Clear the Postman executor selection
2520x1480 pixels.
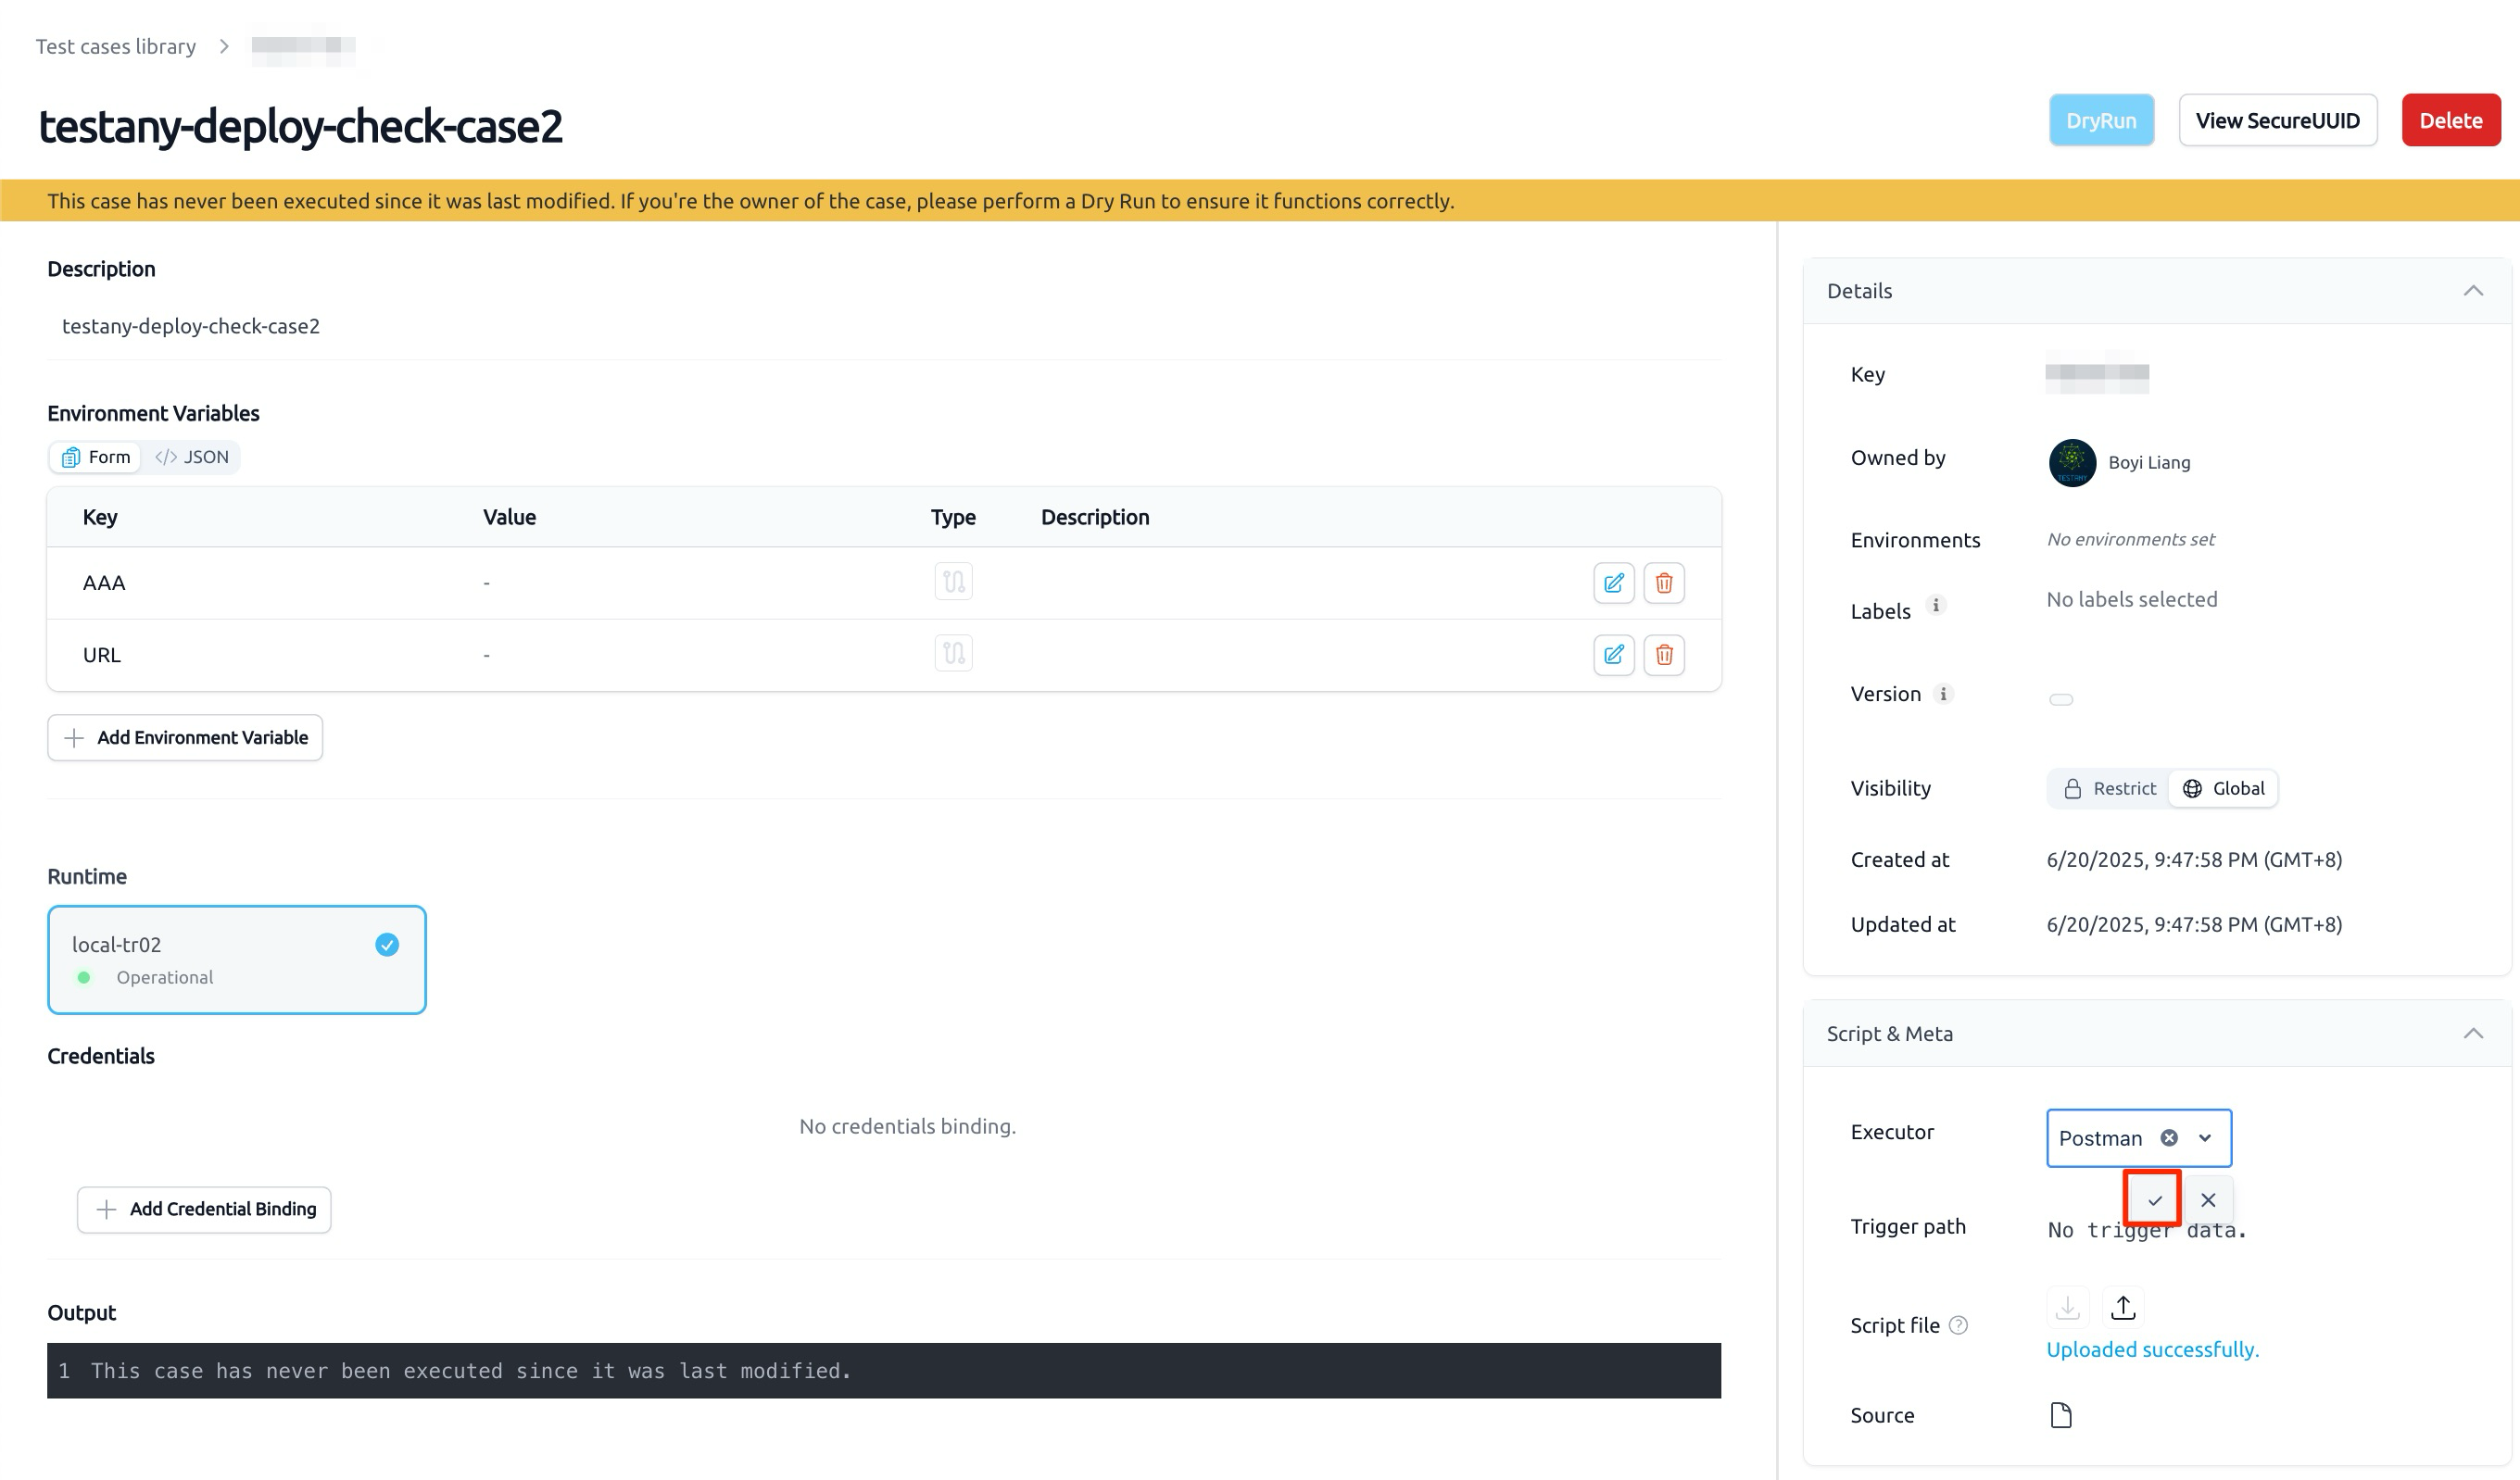pos(2169,1138)
